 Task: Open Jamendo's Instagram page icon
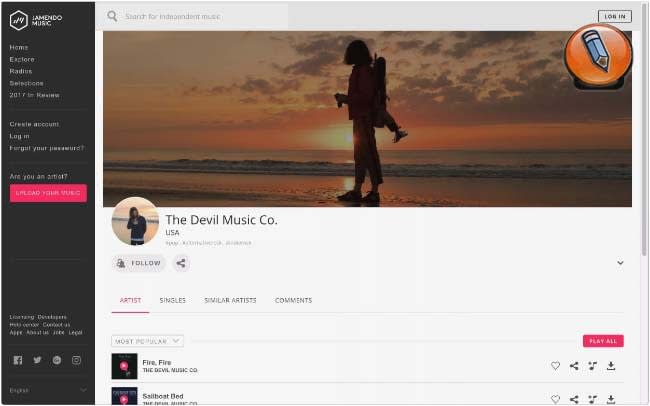point(76,360)
